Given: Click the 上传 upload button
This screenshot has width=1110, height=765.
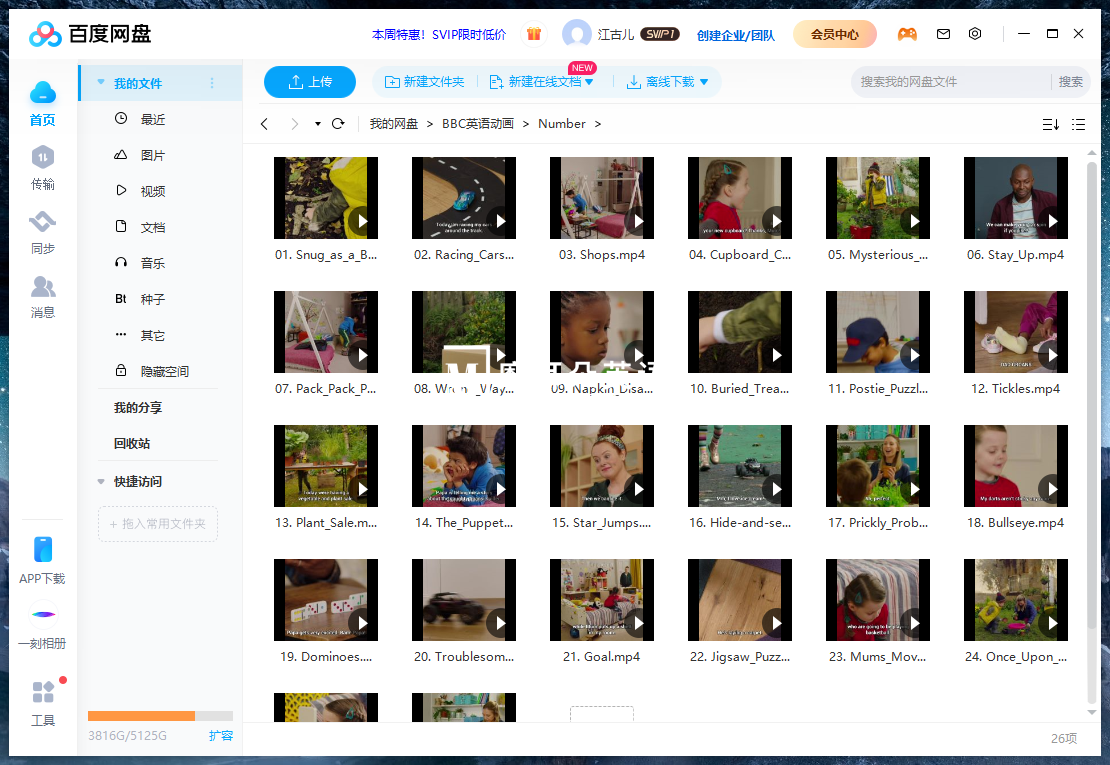Looking at the screenshot, I should (x=310, y=82).
